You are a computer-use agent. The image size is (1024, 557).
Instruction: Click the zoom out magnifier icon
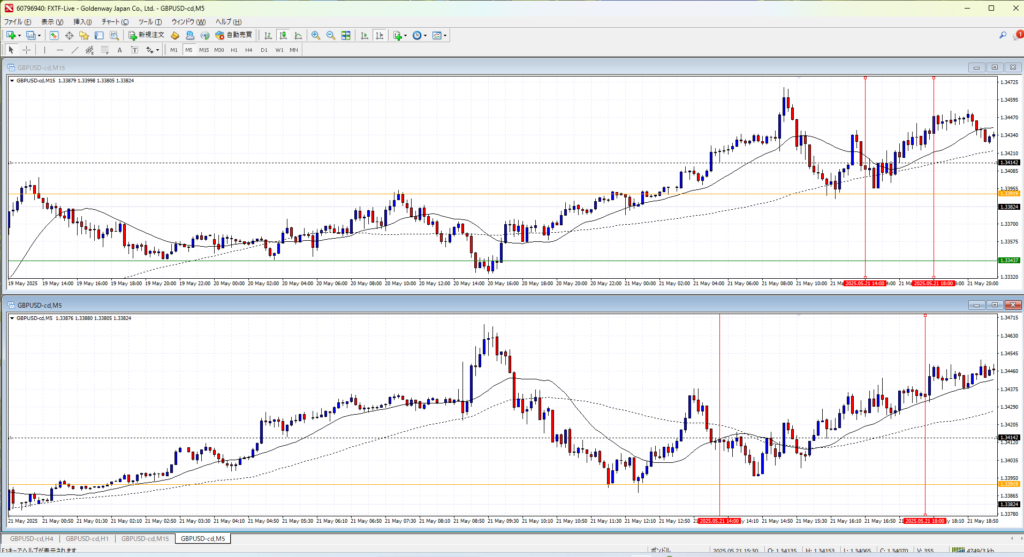coord(330,35)
